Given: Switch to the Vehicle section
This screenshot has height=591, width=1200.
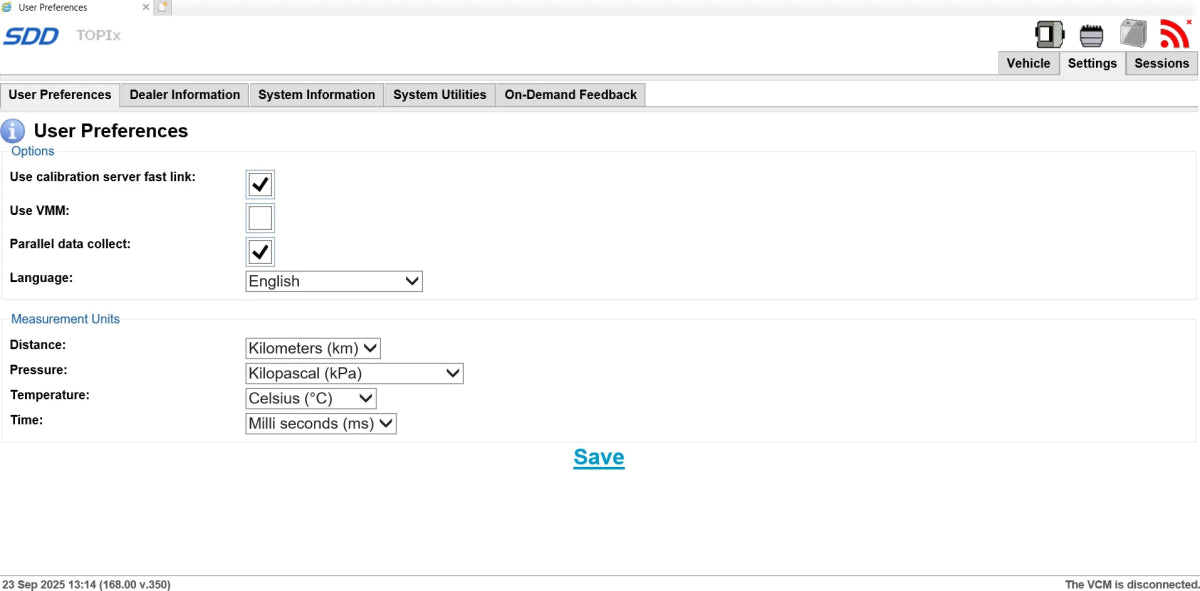Looking at the screenshot, I should [1028, 63].
